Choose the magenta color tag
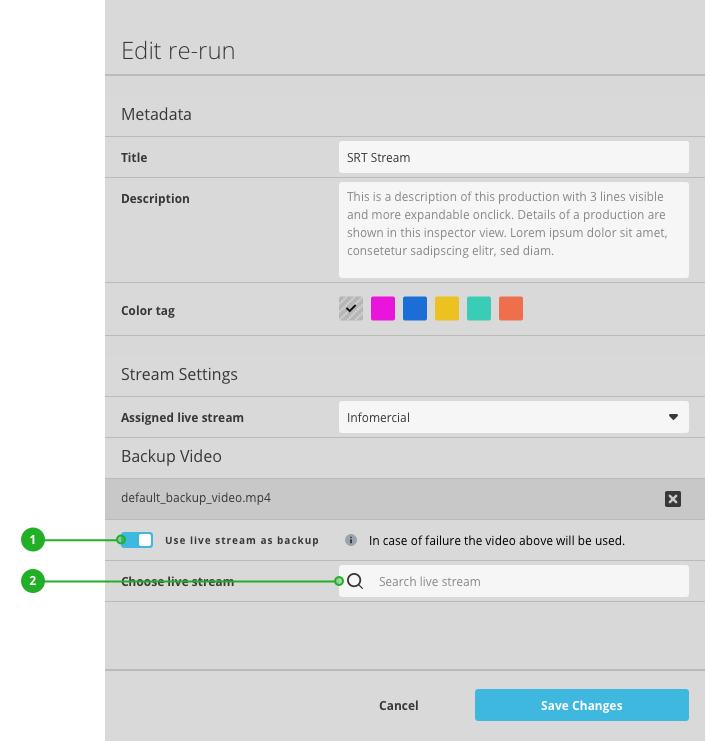 (383, 309)
